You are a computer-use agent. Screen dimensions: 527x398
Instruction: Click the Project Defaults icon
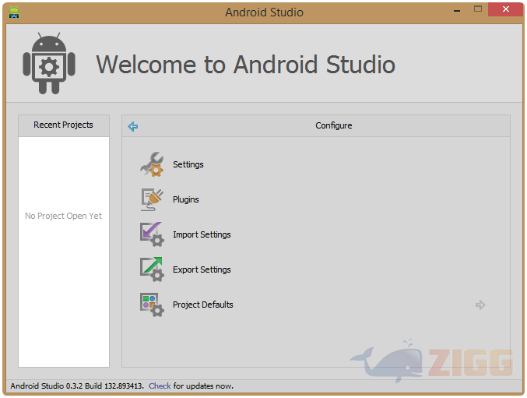[152, 305]
